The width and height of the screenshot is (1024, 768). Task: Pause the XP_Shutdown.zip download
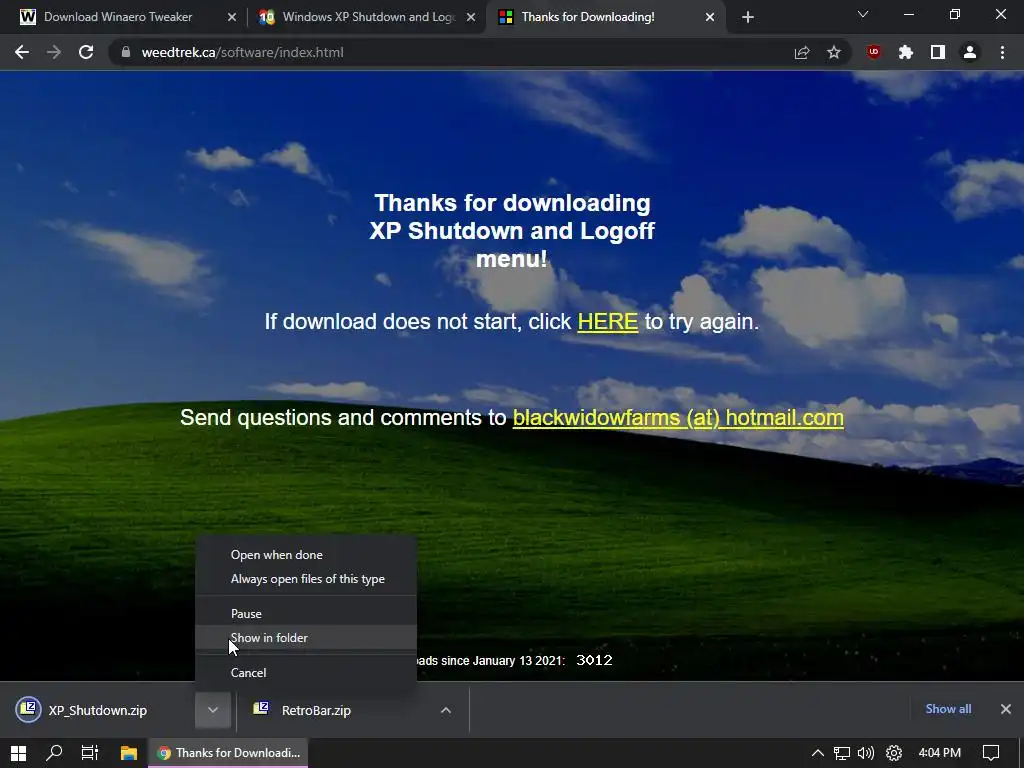coord(306,613)
